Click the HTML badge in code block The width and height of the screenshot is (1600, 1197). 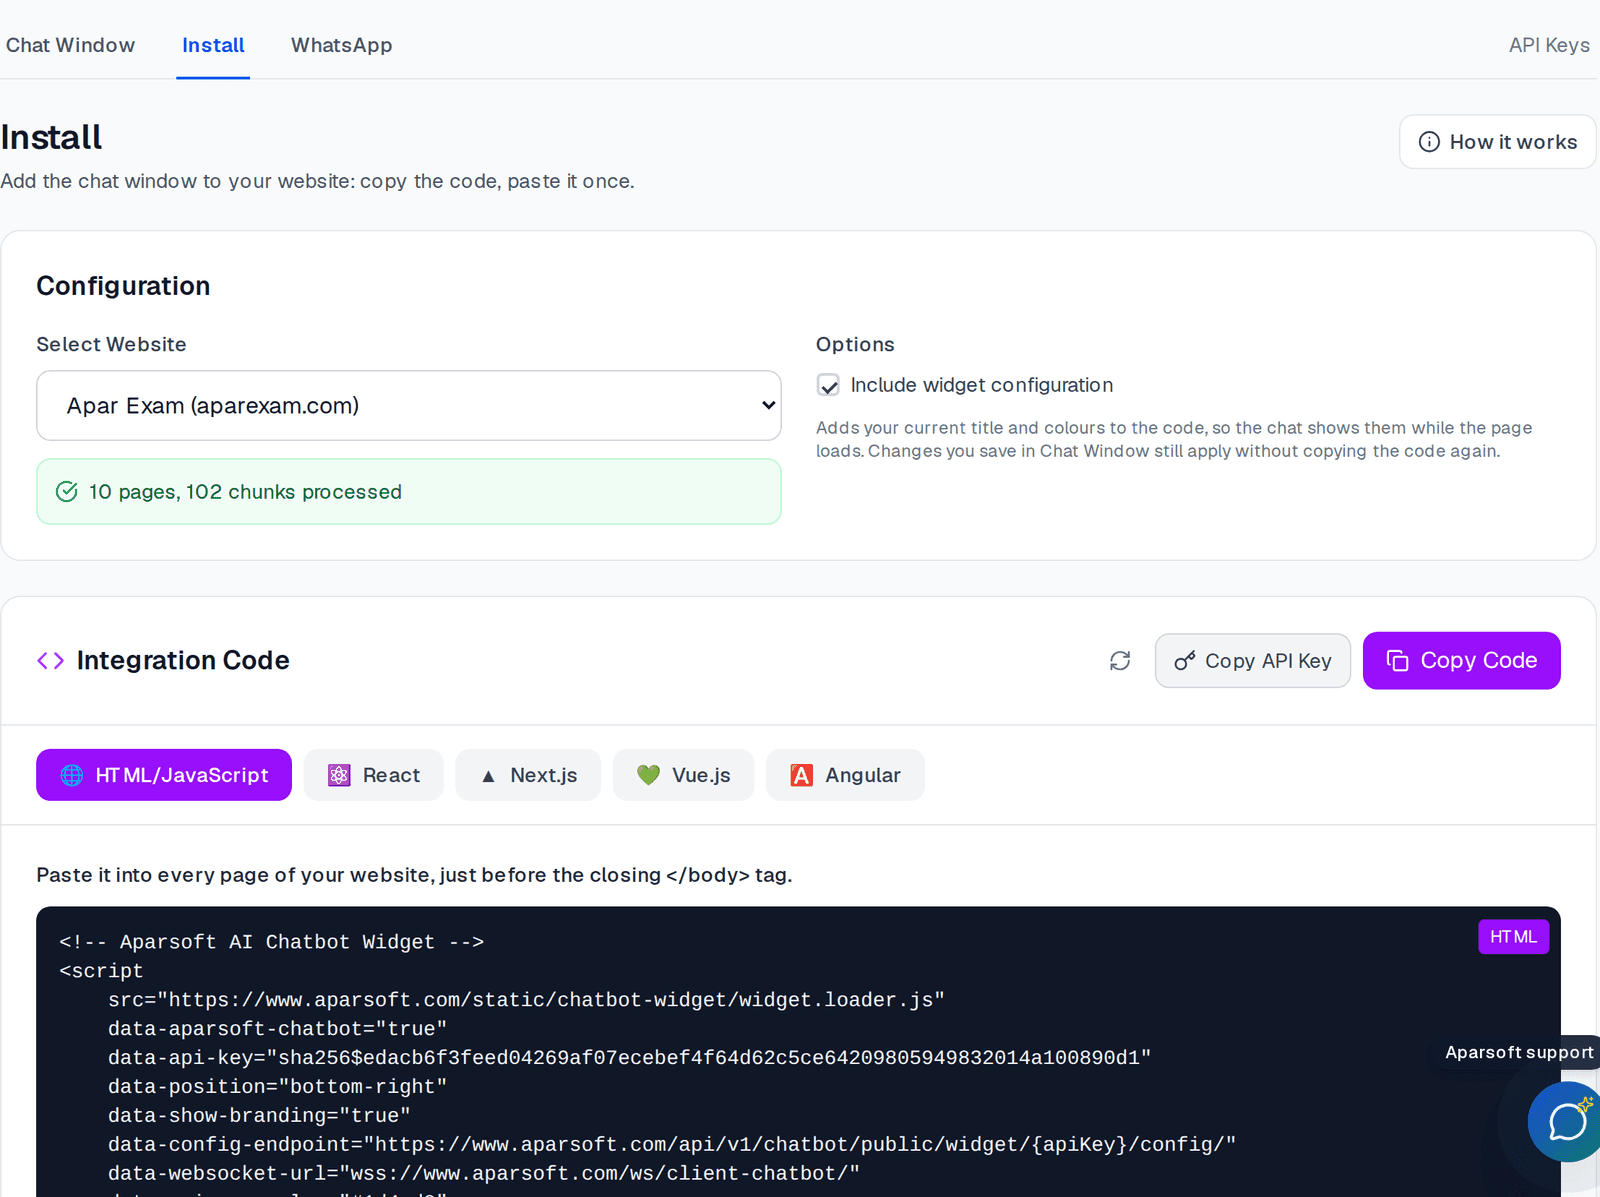point(1513,937)
